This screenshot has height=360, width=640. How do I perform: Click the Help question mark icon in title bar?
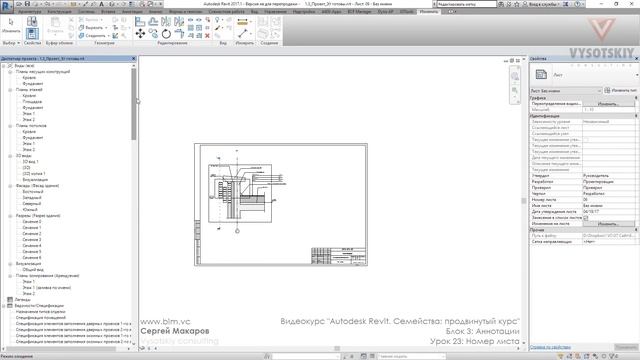577,4
